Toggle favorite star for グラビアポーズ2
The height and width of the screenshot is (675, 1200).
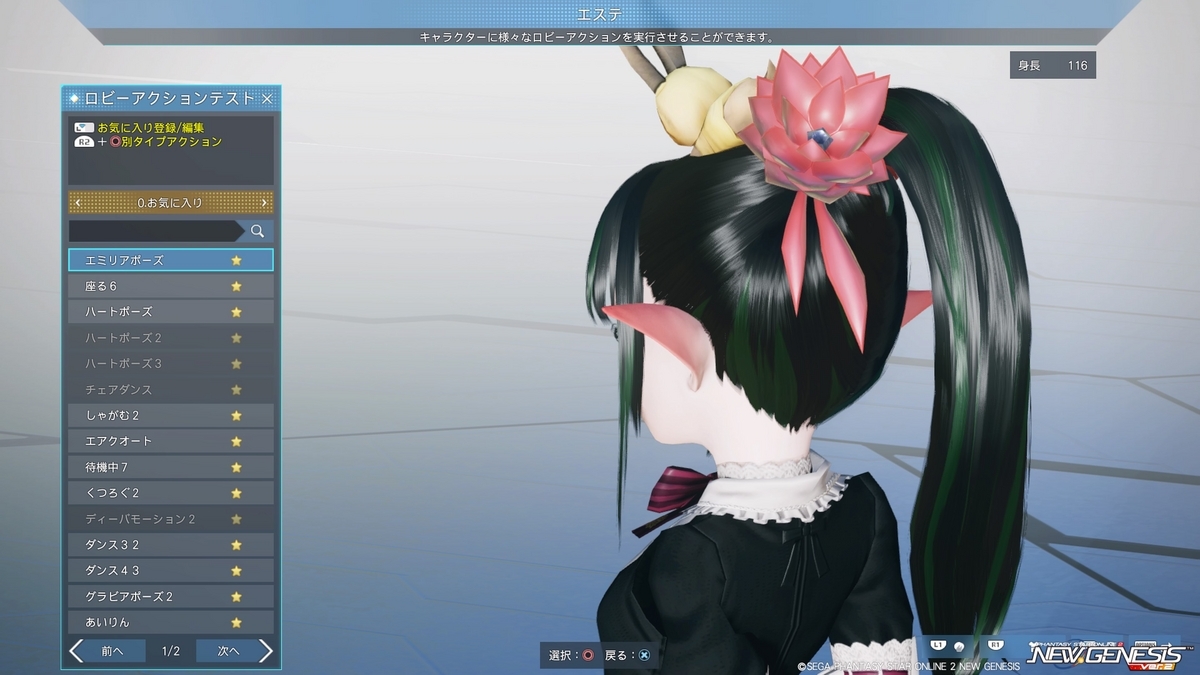point(237,597)
